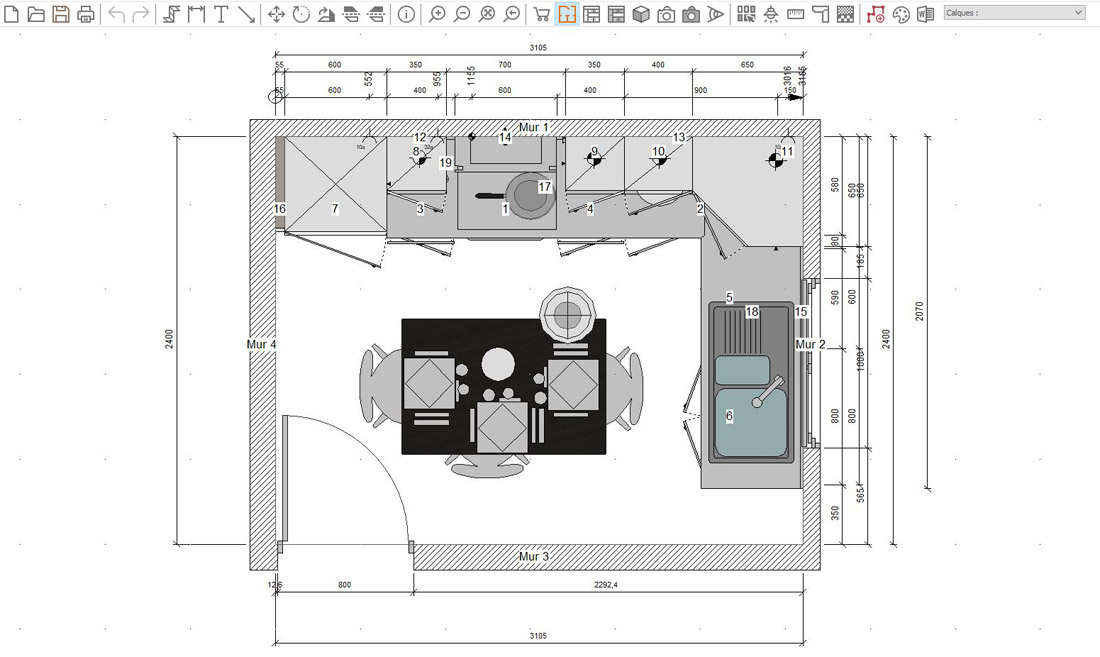Image resolution: width=1100 pixels, height=657 pixels.
Task: Export to Word document icon
Action: 926,14
